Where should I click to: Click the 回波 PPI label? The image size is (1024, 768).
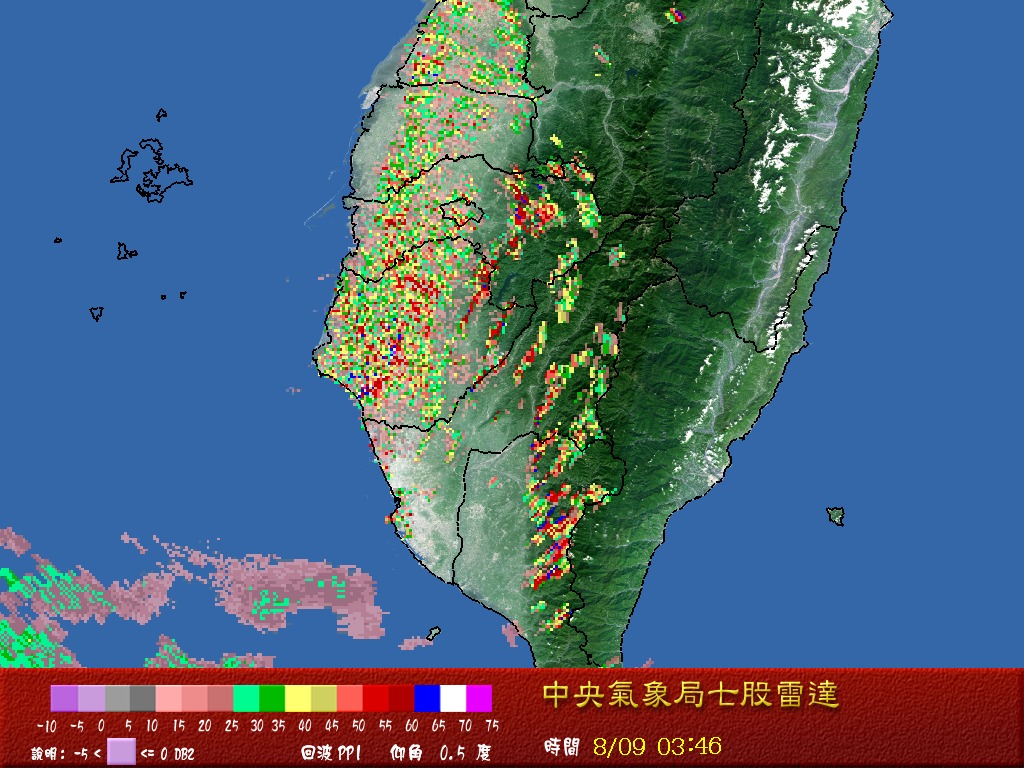click(331, 754)
